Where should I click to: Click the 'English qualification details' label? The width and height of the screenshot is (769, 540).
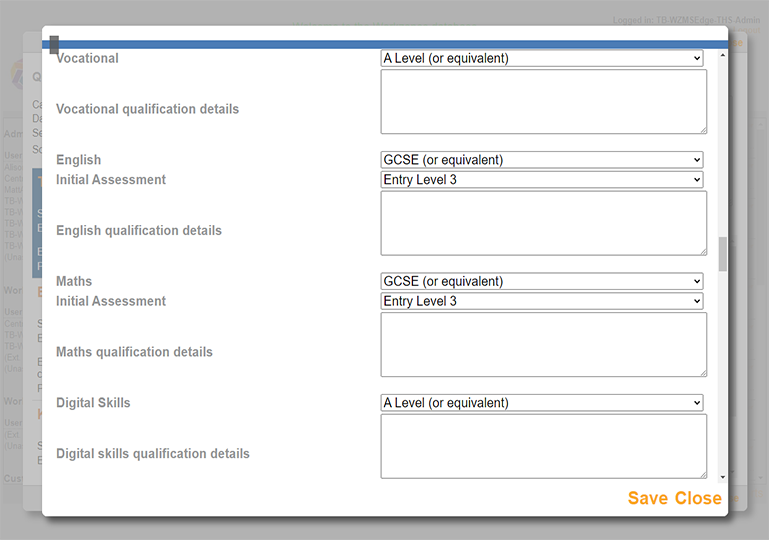coord(139,231)
